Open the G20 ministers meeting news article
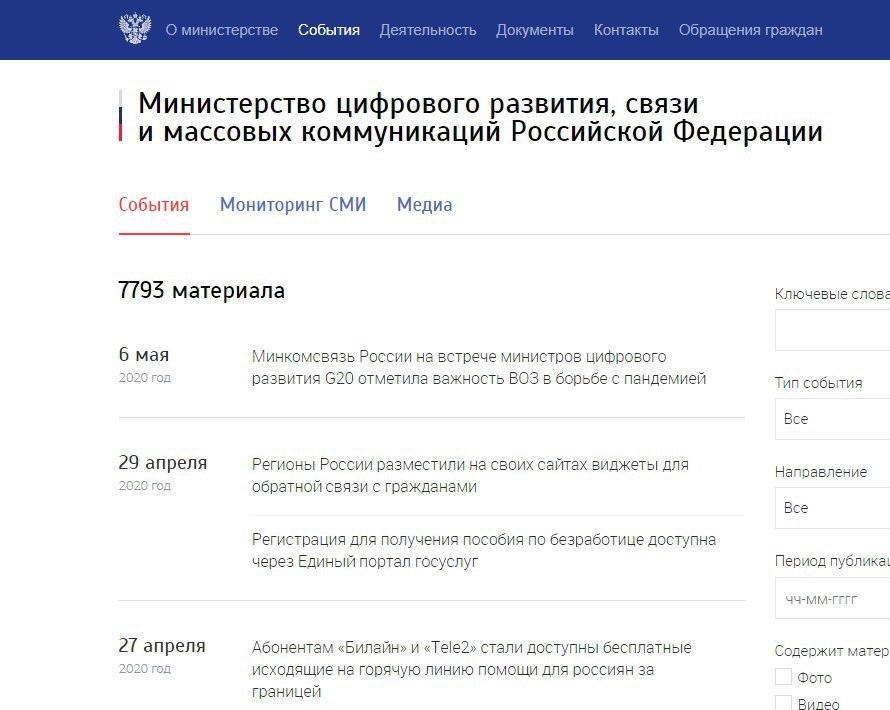 pos(478,367)
